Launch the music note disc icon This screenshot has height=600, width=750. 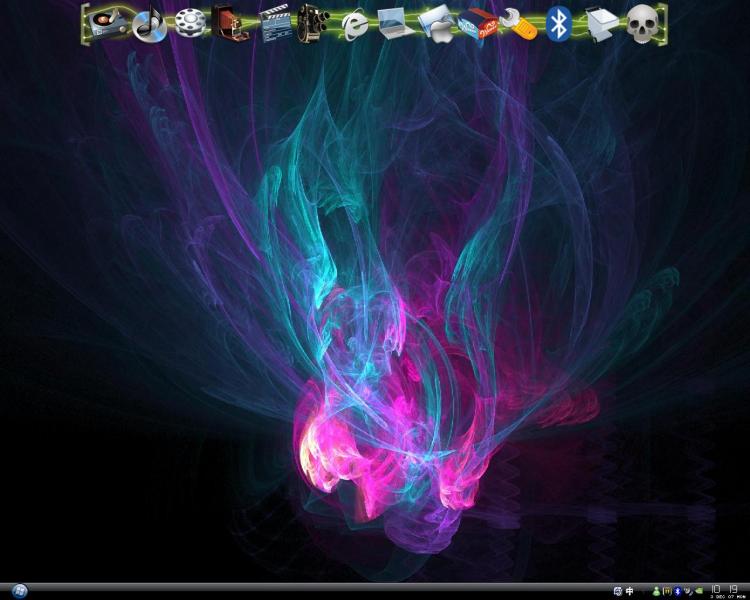tap(149, 24)
